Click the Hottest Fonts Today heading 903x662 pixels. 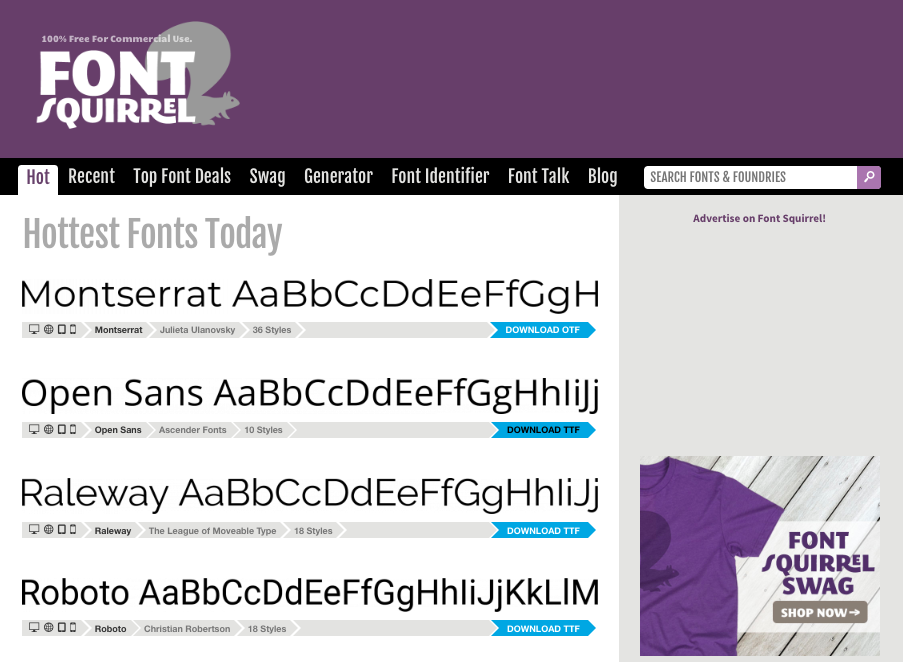point(153,235)
